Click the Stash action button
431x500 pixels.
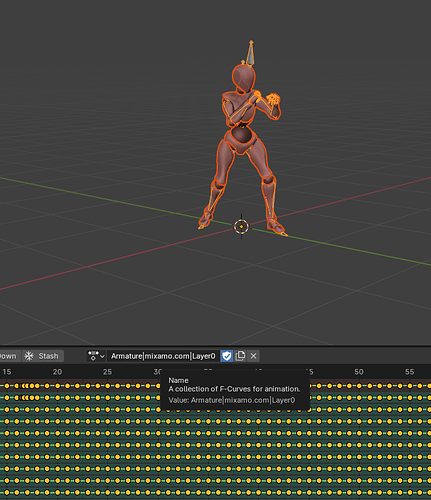point(43,356)
